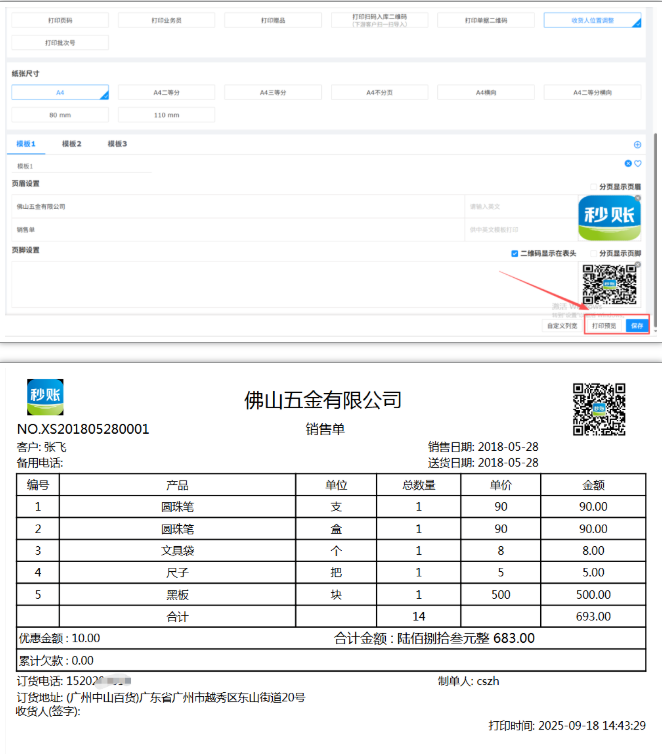
Task: Click the blue delete template icon
Action: pos(628,164)
